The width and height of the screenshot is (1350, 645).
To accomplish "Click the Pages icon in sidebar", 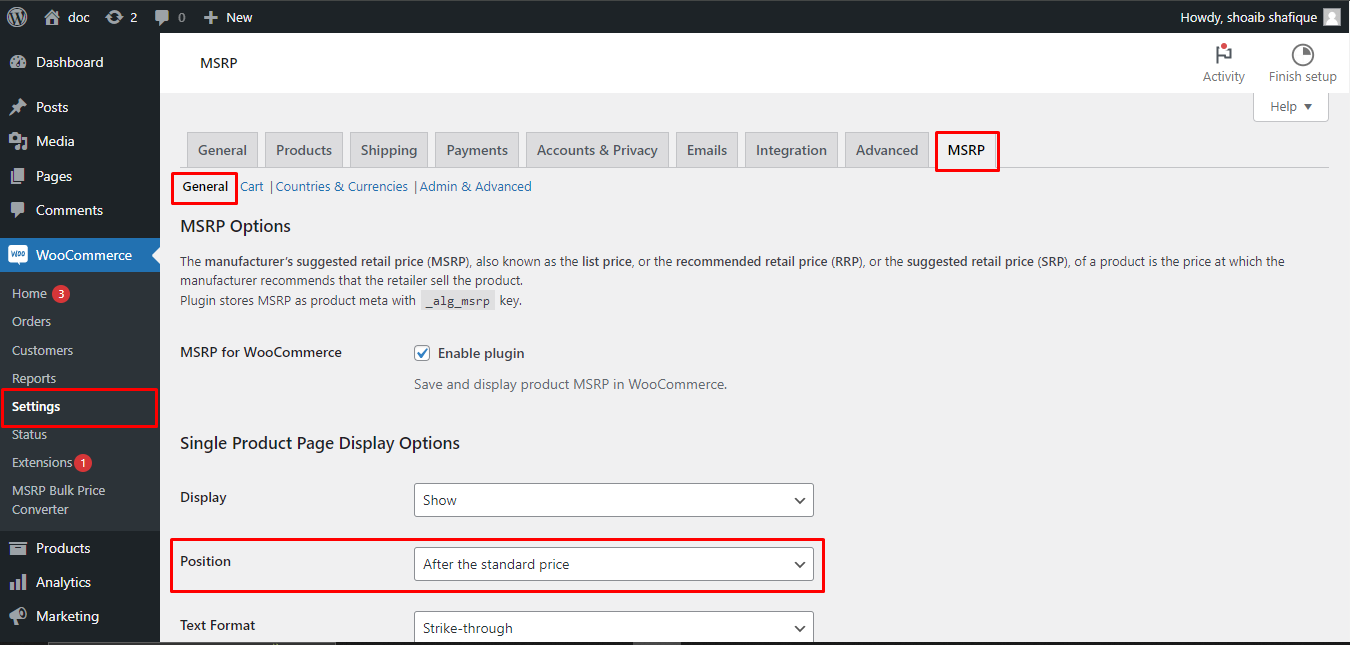I will click(x=18, y=176).
